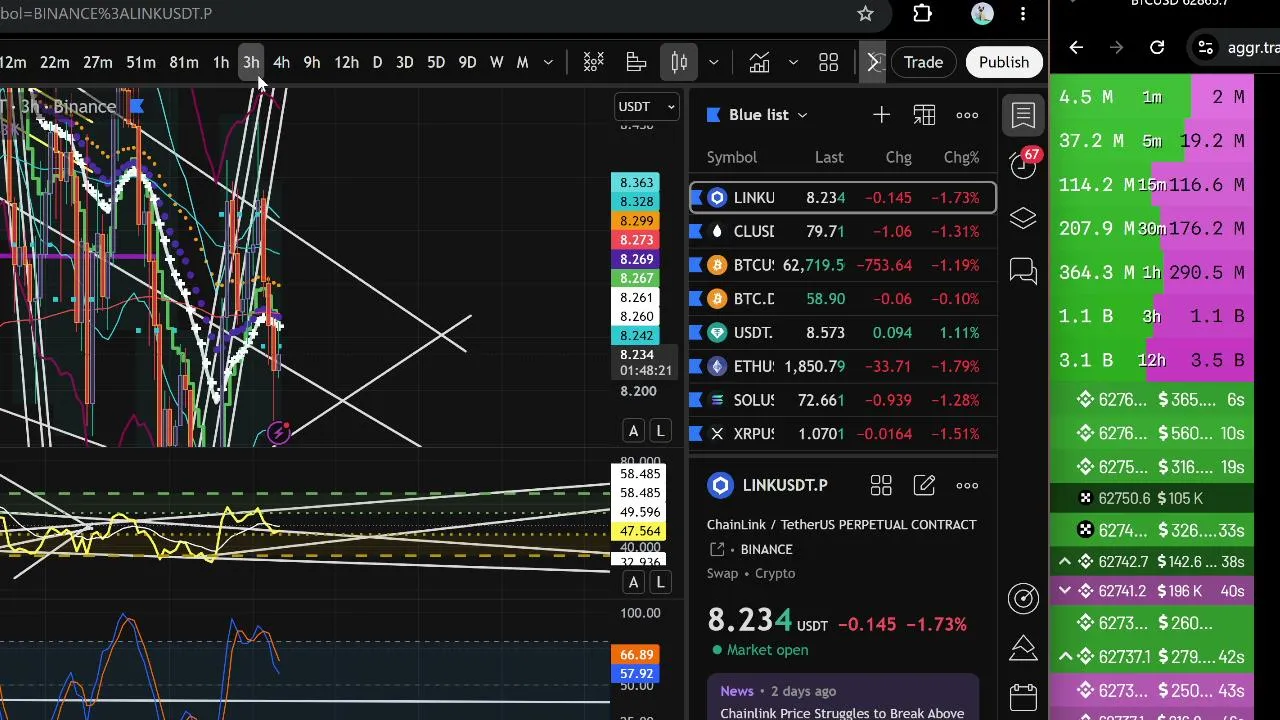The height and width of the screenshot is (720, 1280).
Task: Switch to 3h timeframe
Action: [x=251, y=62]
